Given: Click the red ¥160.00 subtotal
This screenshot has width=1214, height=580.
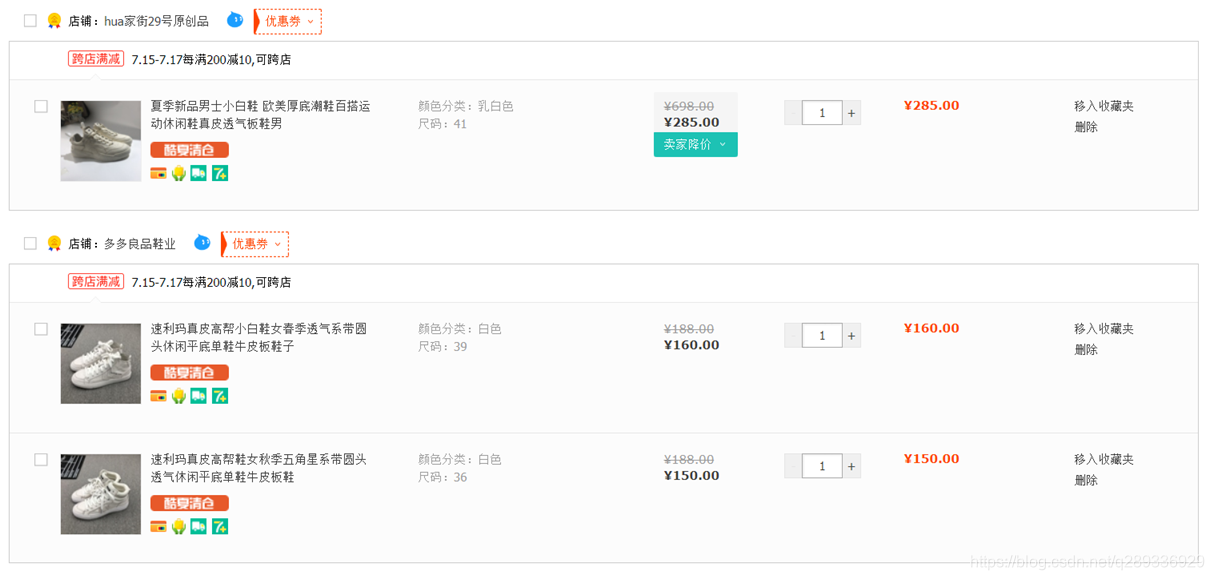Looking at the screenshot, I should click(x=931, y=329).
